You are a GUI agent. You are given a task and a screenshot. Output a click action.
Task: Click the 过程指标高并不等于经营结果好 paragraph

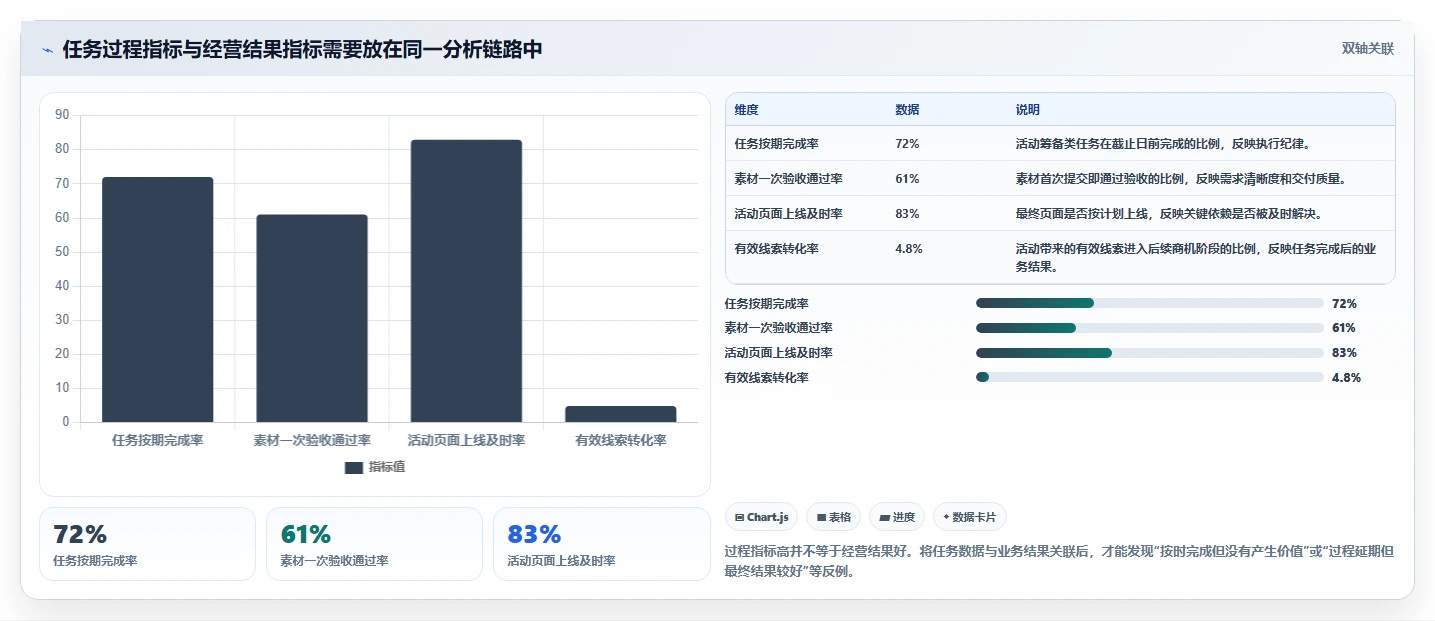[1058, 562]
